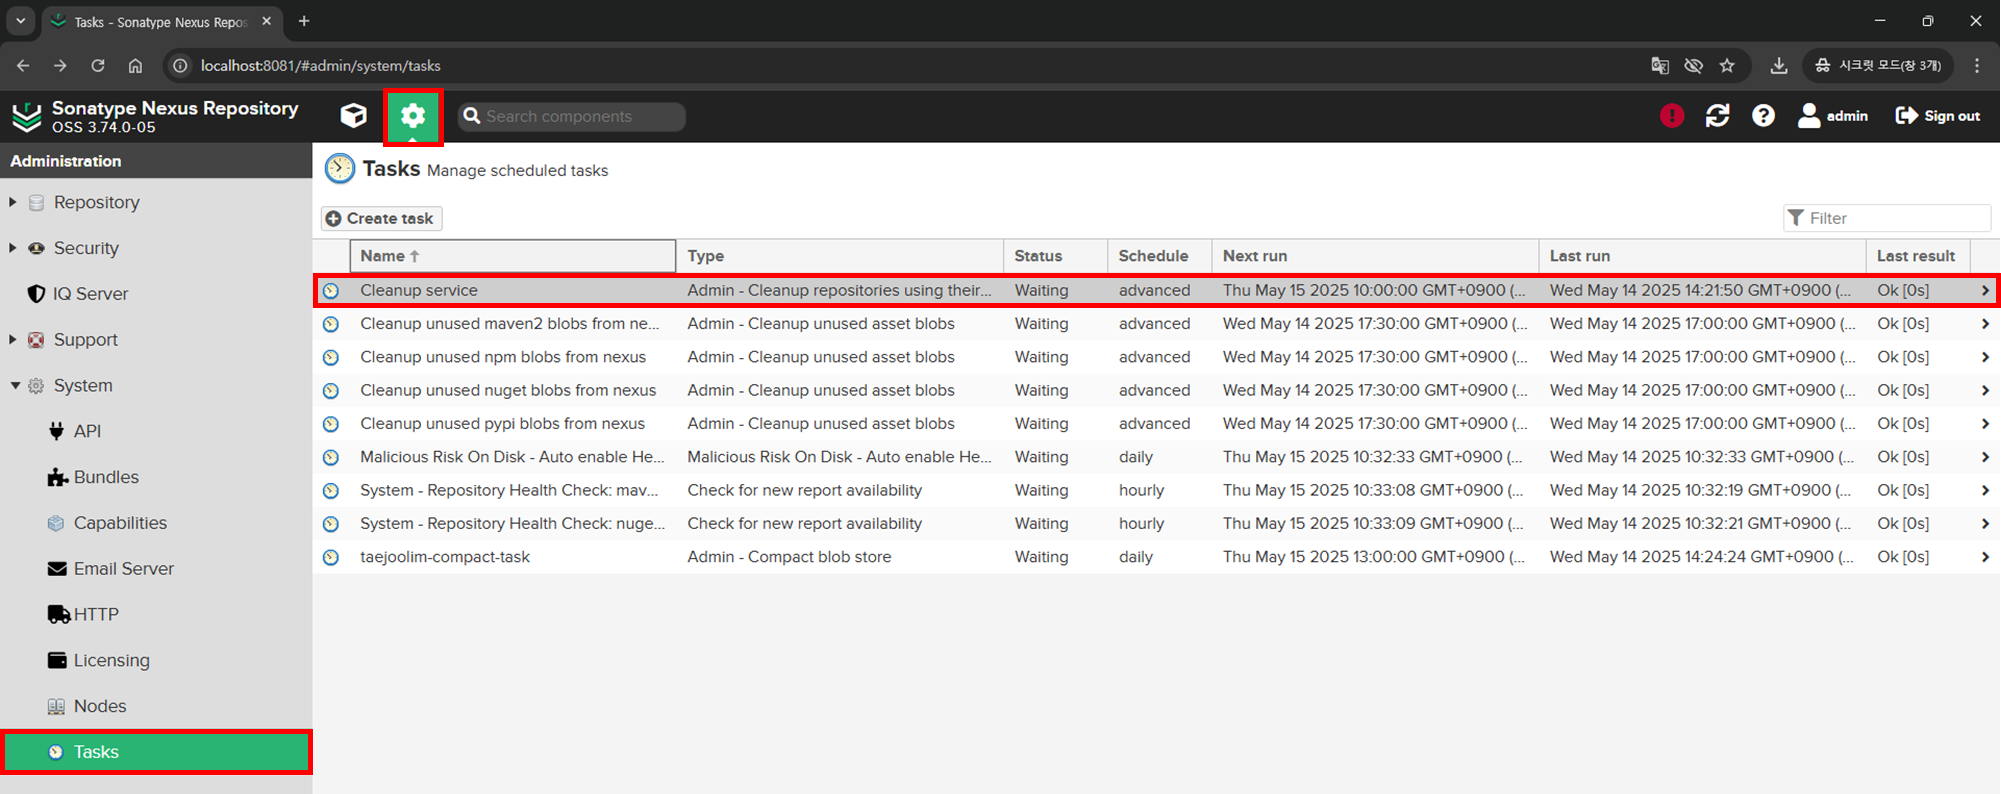Click the incognito mode indicator
This screenshot has width=2001, height=794.
pyautogui.click(x=1877, y=66)
